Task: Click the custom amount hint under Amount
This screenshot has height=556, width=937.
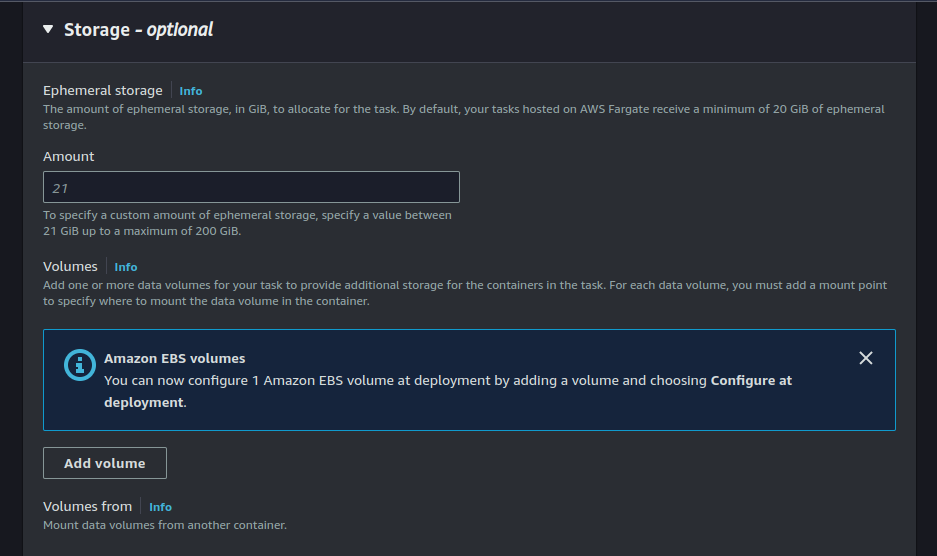Action: (247, 223)
